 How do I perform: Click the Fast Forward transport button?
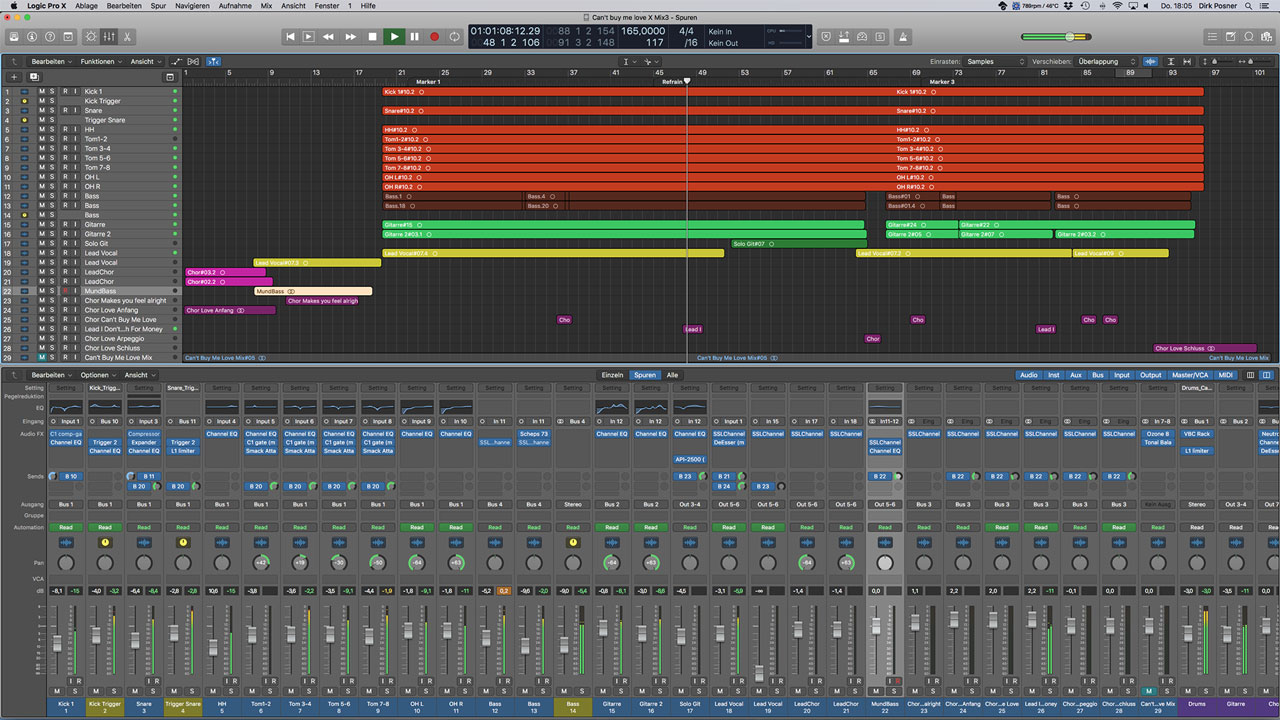[350, 37]
